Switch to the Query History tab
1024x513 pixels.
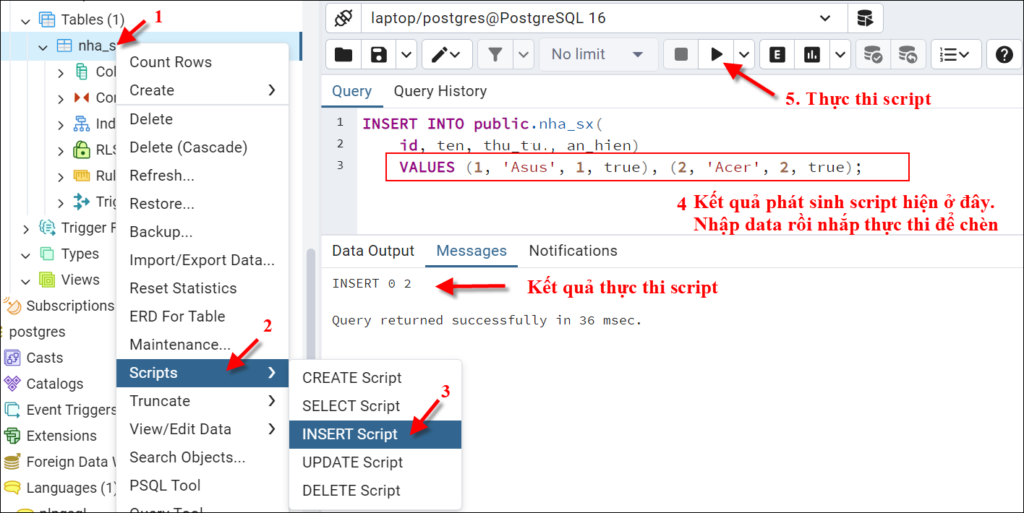point(440,91)
